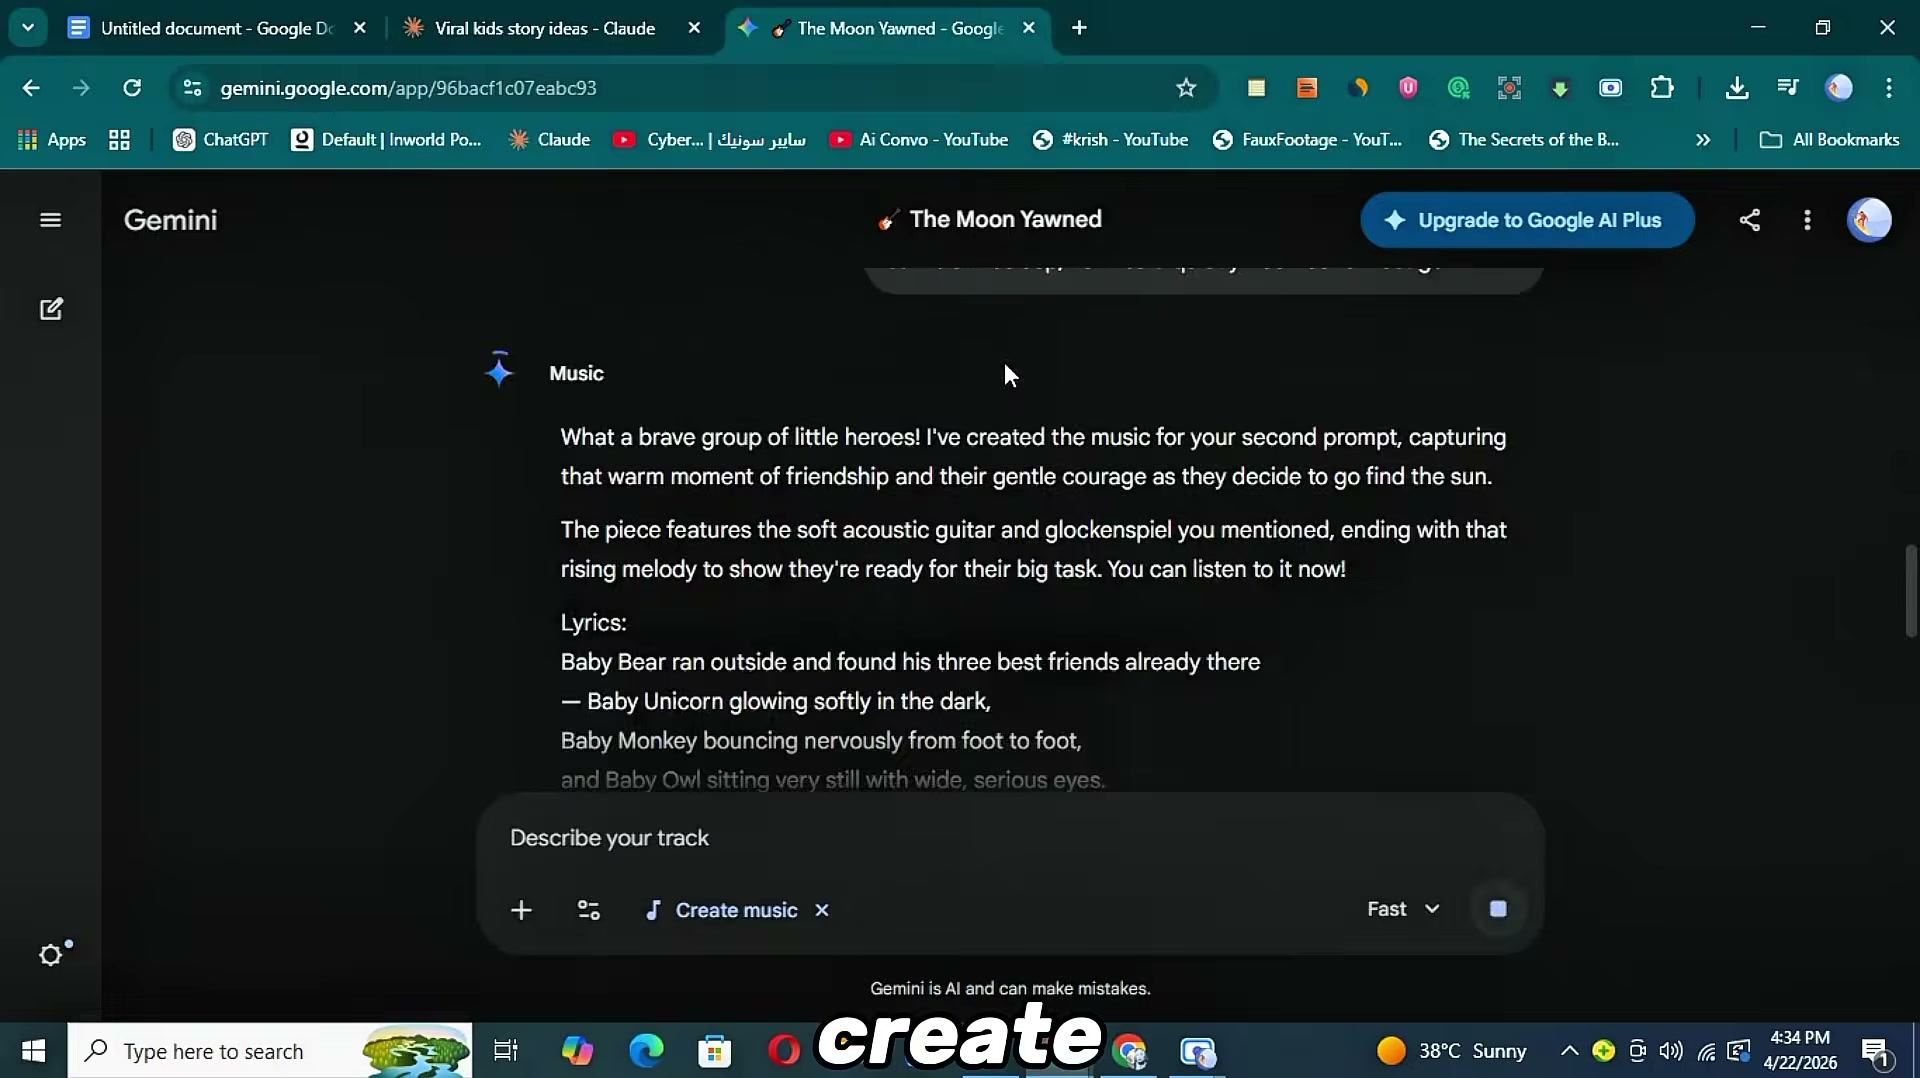Open Microsoft Store from the taskbar

tap(715, 1051)
